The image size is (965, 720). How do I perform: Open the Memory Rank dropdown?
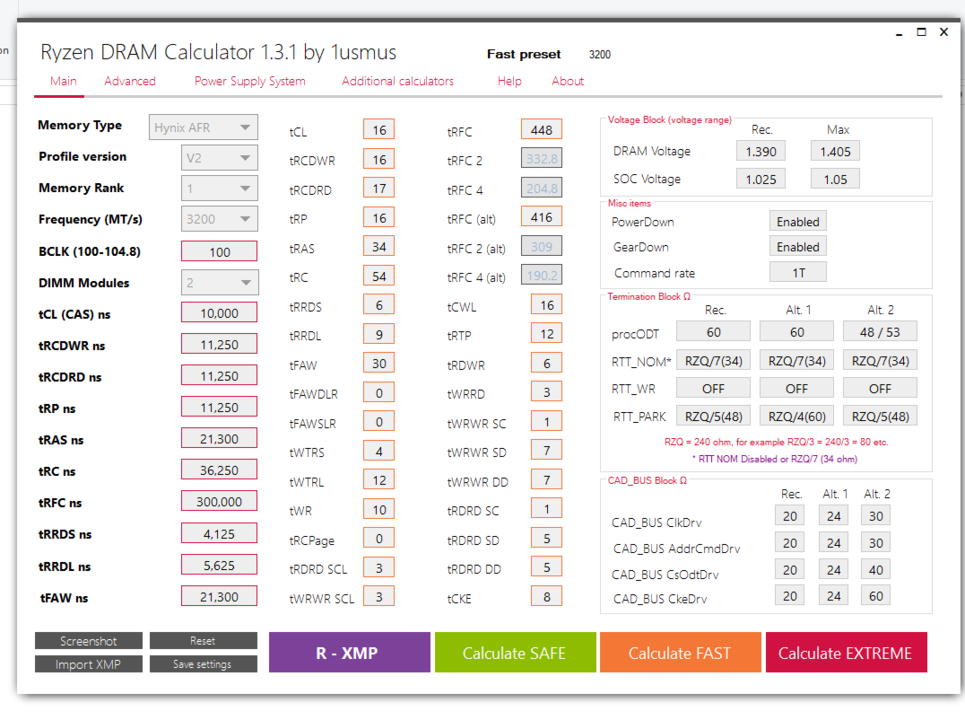click(x=219, y=188)
